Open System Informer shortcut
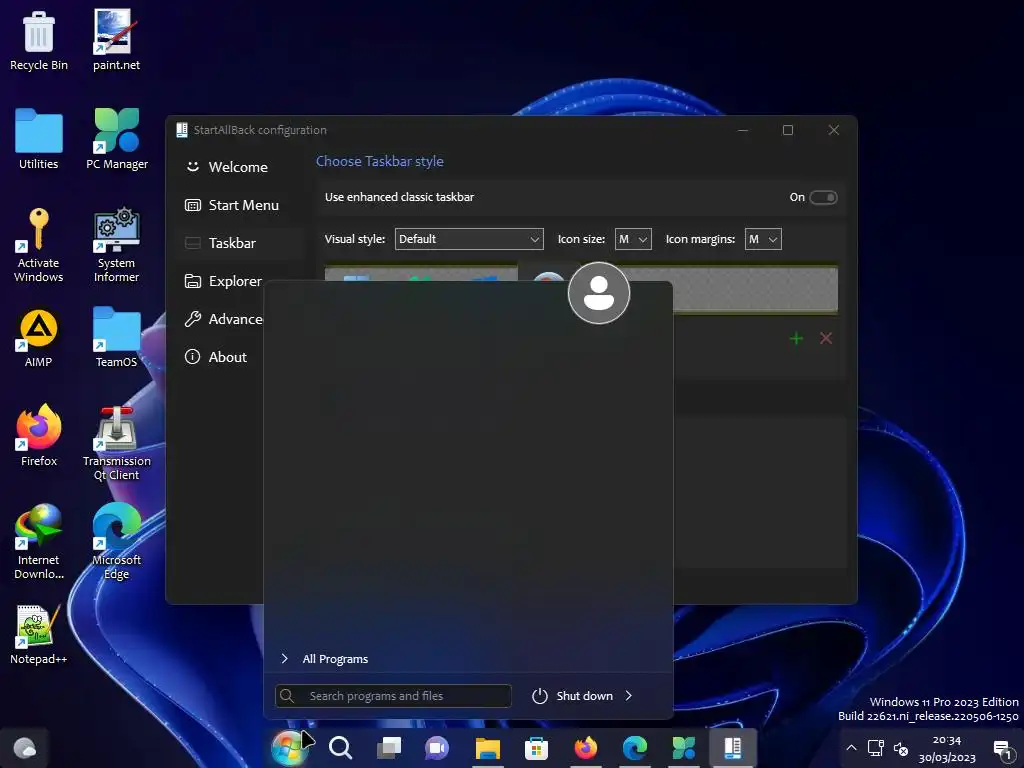The height and width of the screenshot is (768, 1024). pyautogui.click(x=116, y=245)
